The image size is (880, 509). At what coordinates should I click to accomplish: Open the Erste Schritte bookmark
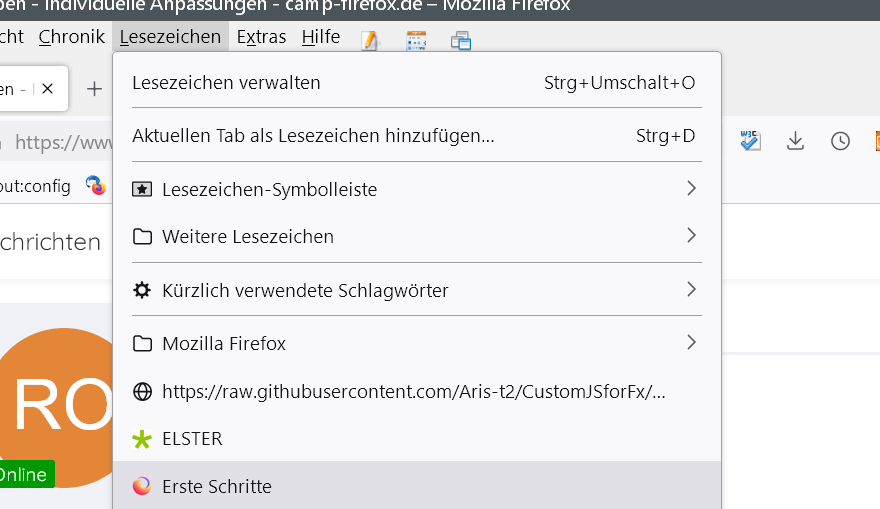pos(217,487)
